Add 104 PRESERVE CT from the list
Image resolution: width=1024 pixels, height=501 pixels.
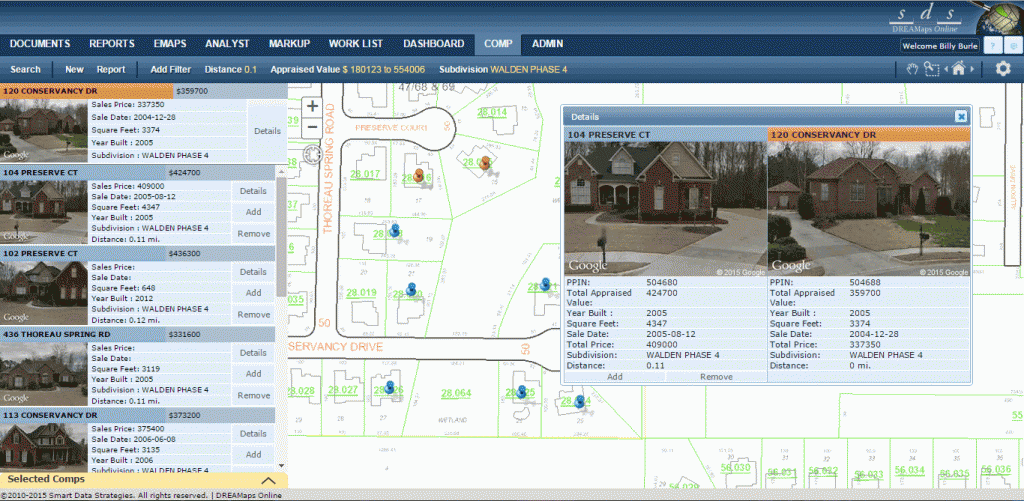coord(253,212)
